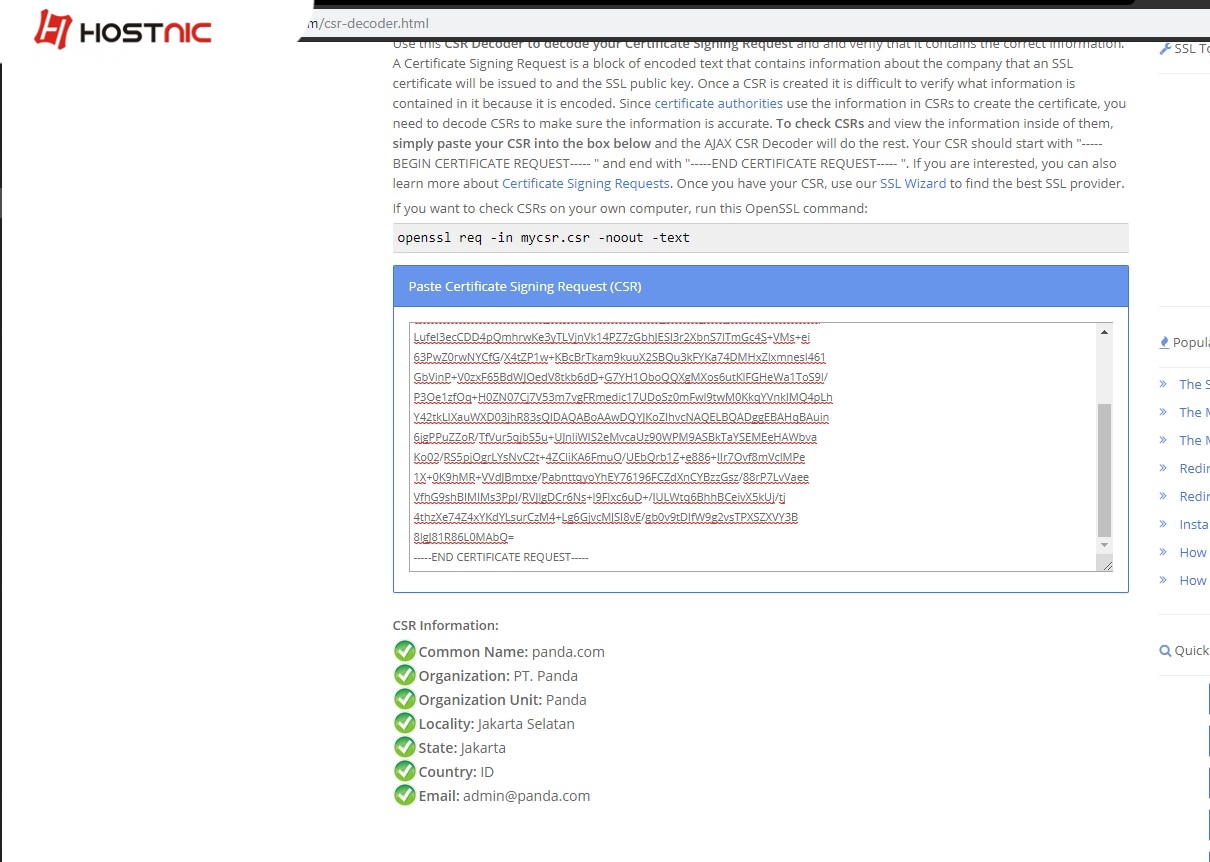This screenshot has height=862, width=1210.
Task: Click the SSL Tools wrench icon
Action: [1167, 47]
